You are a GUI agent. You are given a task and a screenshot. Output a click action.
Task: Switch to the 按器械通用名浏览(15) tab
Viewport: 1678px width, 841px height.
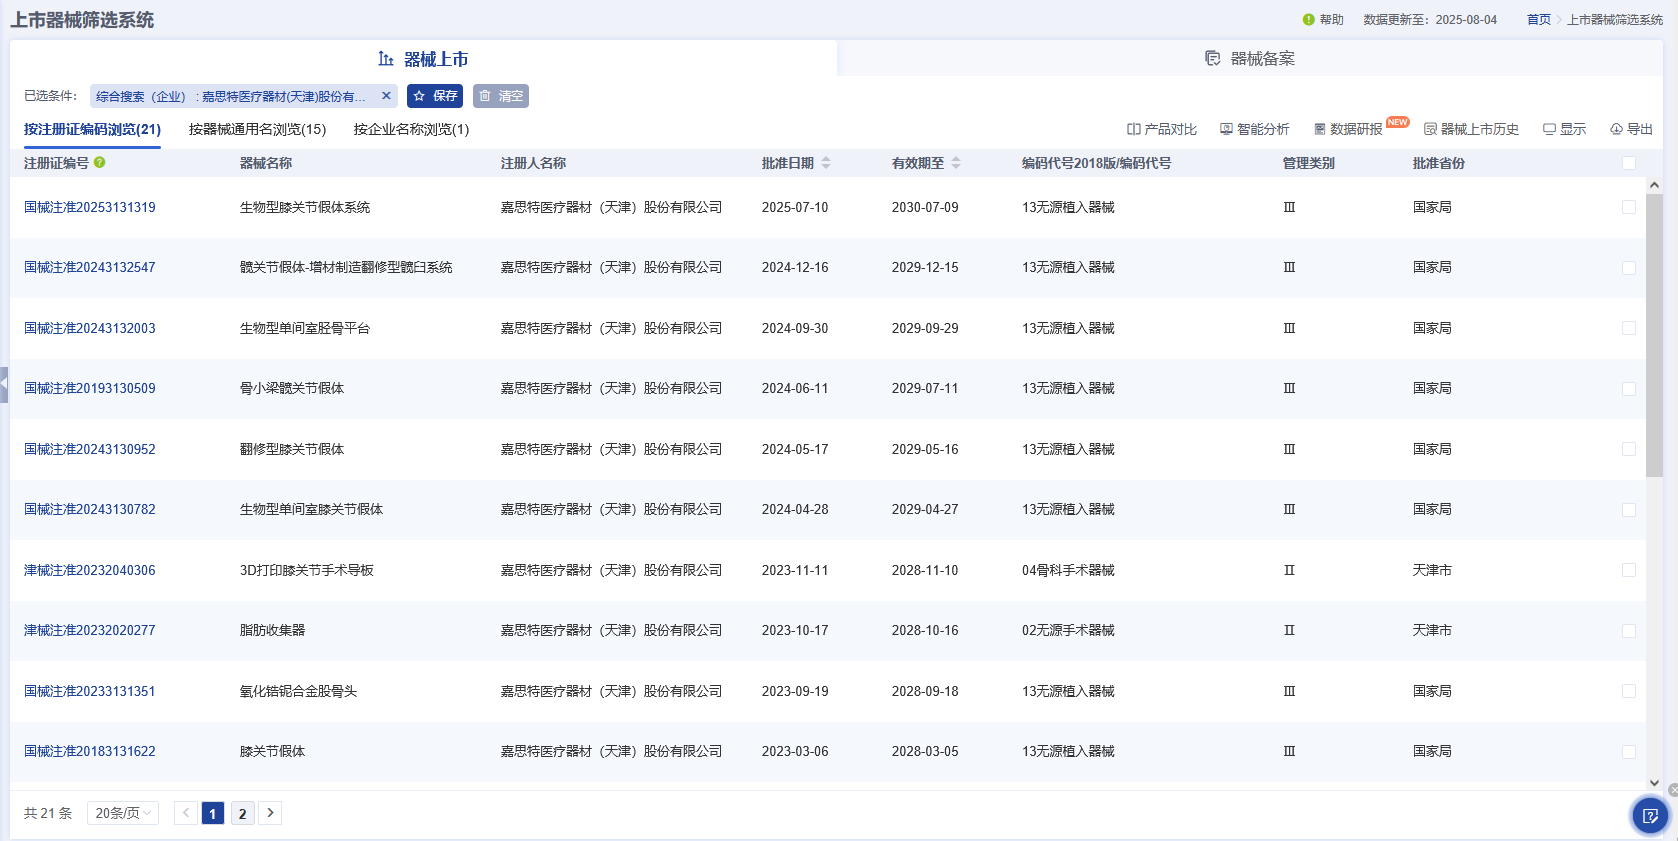(257, 129)
